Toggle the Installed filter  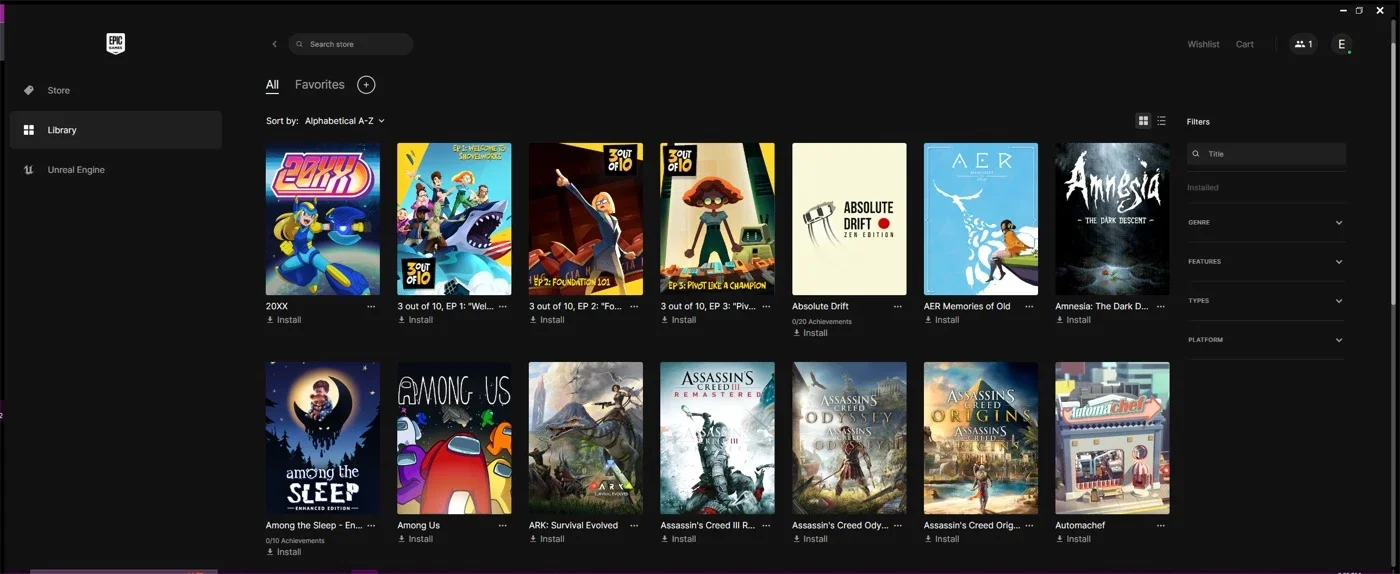1203,188
